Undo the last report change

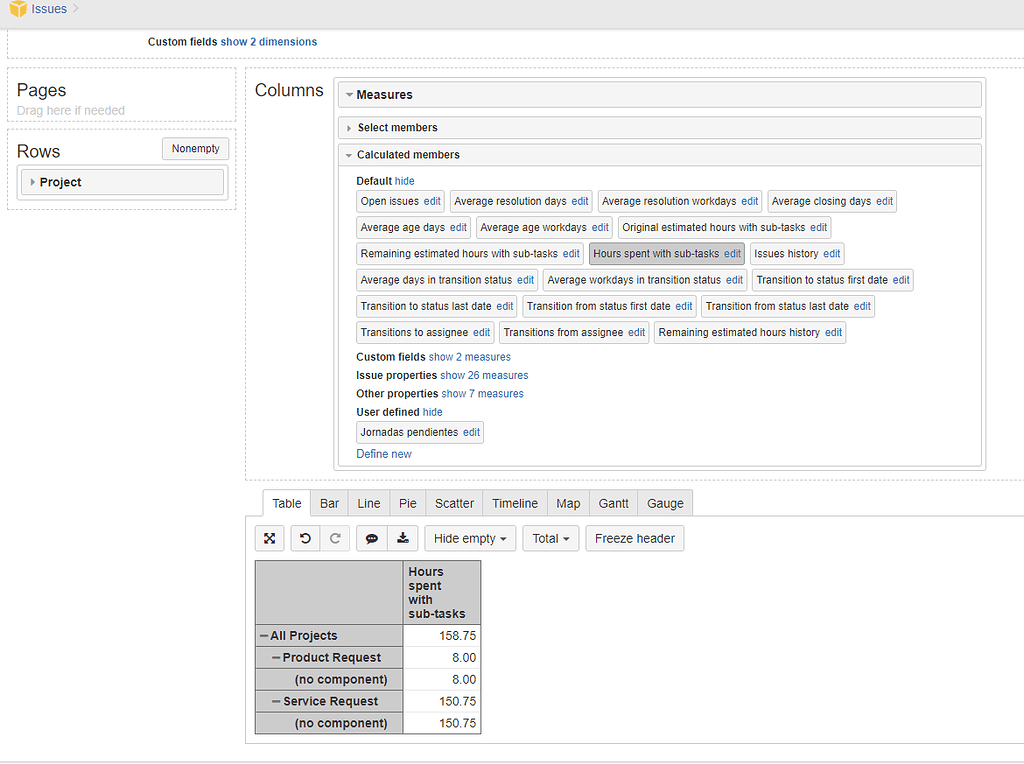tap(302, 538)
